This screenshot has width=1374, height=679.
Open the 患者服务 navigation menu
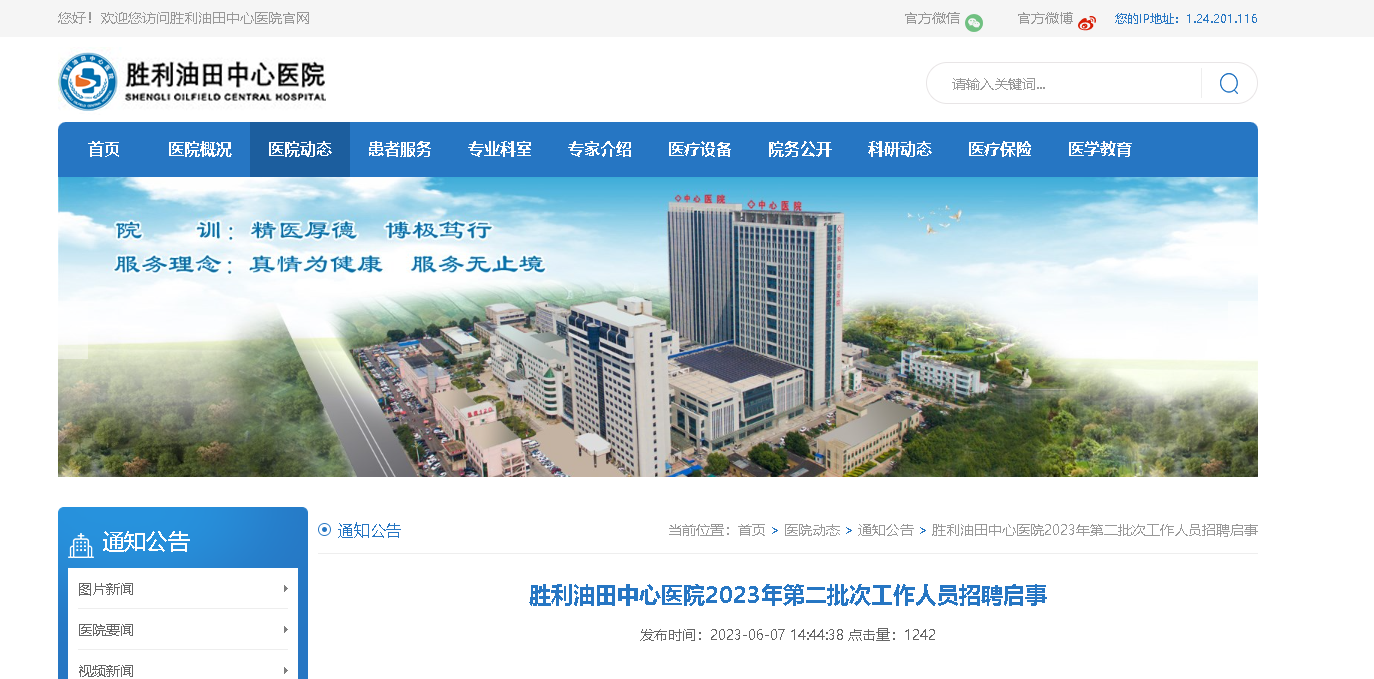pyautogui.click(x=400, y=150)
